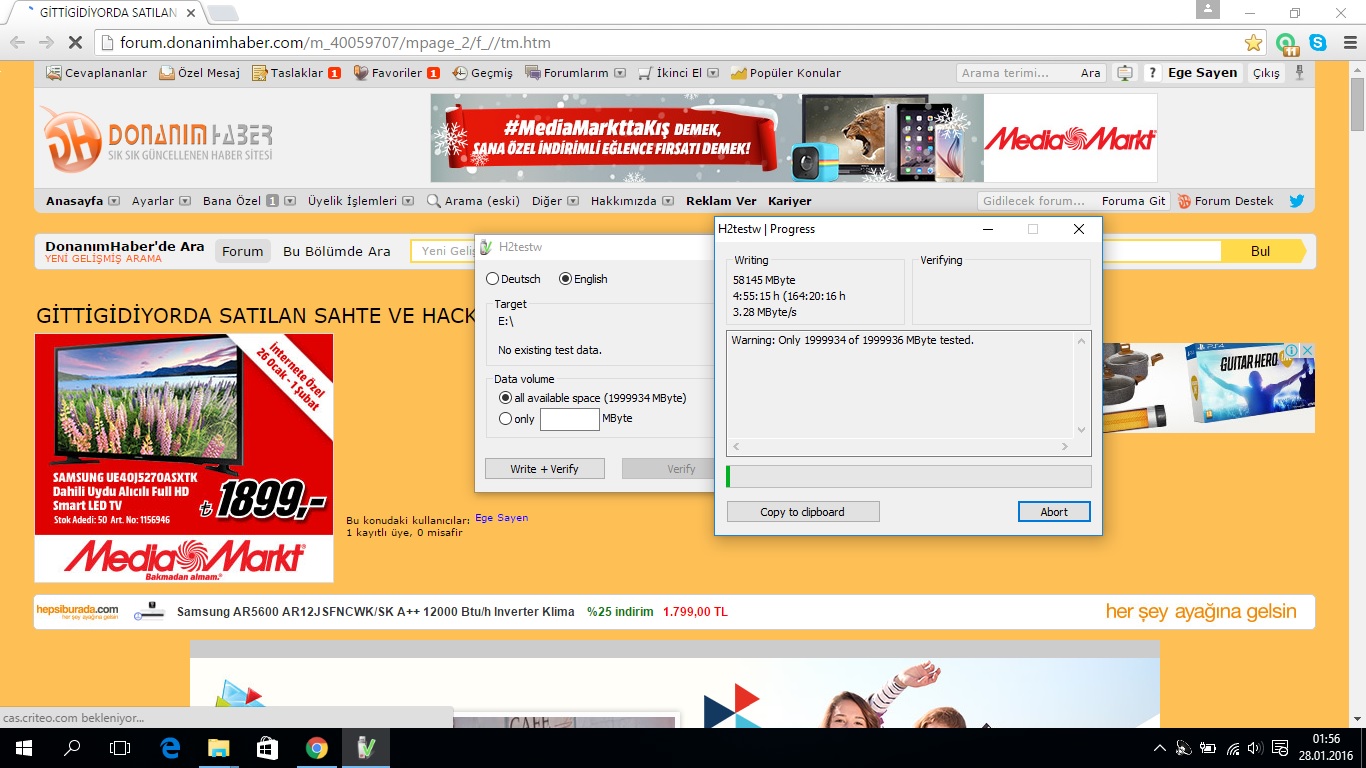Click Copy to clipboard in H2testw Progress
This screenshot has height=768, width=1366.
tap(803, 512)
